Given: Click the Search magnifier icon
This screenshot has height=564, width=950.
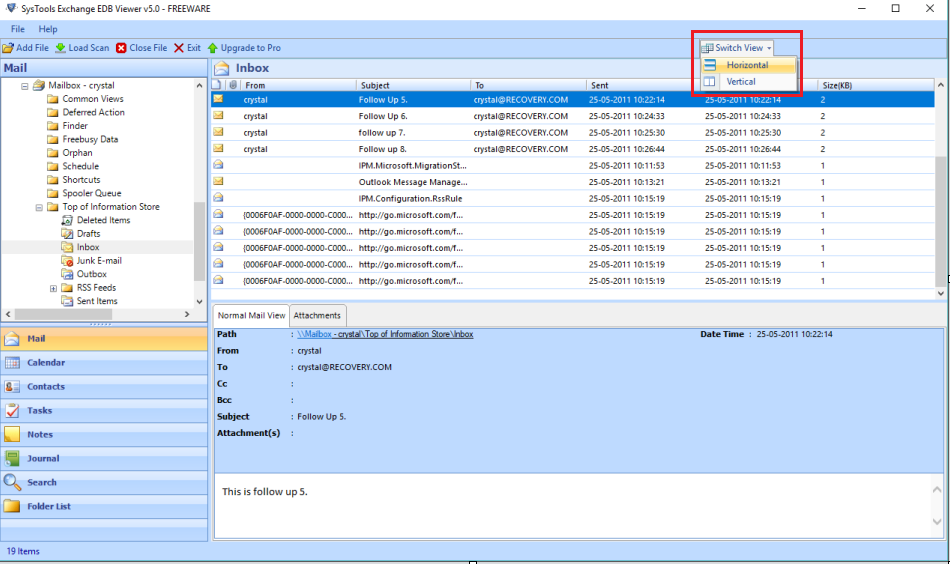Looking at the screenshot, I should click(12, 482).
